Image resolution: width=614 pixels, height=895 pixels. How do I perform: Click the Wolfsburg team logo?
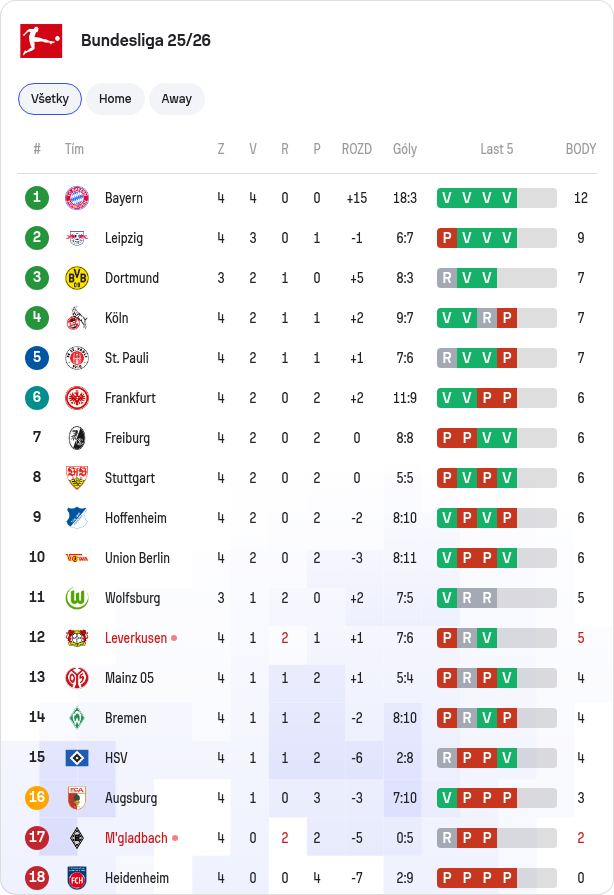pyautogui.click(x=77, y=598)
